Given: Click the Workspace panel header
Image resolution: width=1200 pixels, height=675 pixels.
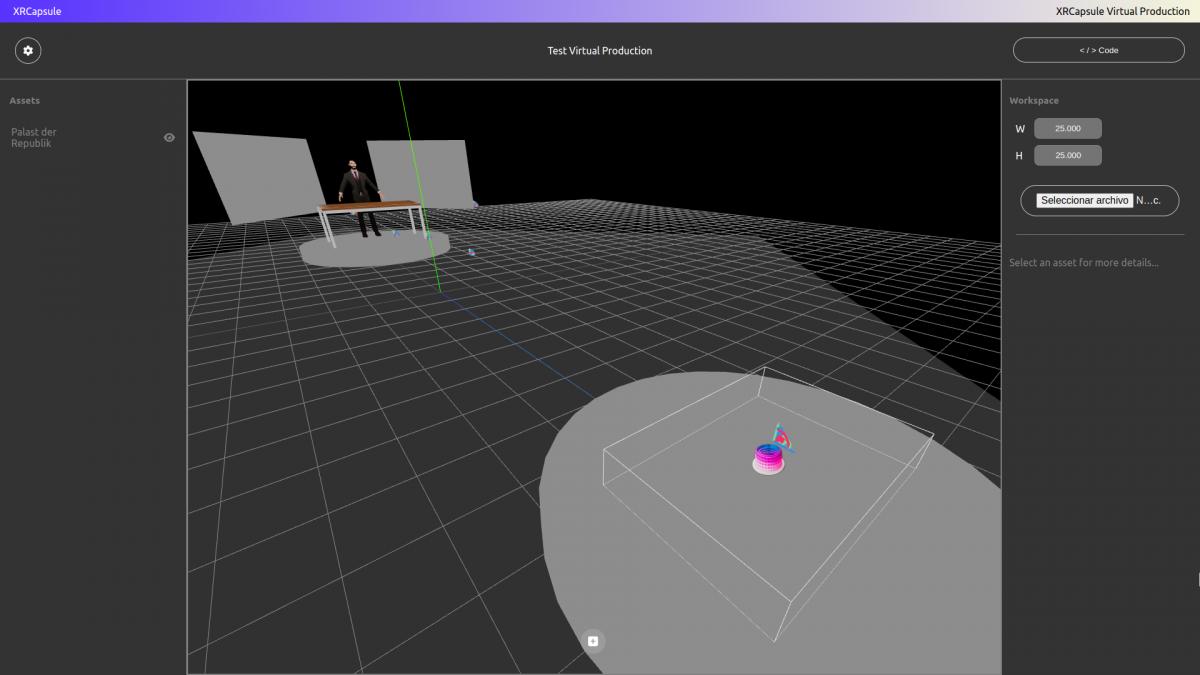Looking at the screenshot, I should tap(1033, 100).
